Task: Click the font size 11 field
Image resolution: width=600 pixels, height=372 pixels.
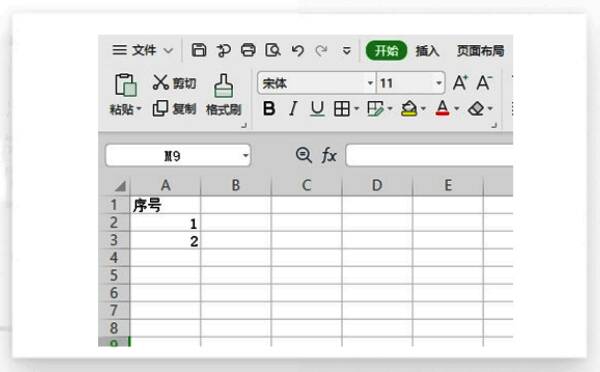Action: coord(406,83)
